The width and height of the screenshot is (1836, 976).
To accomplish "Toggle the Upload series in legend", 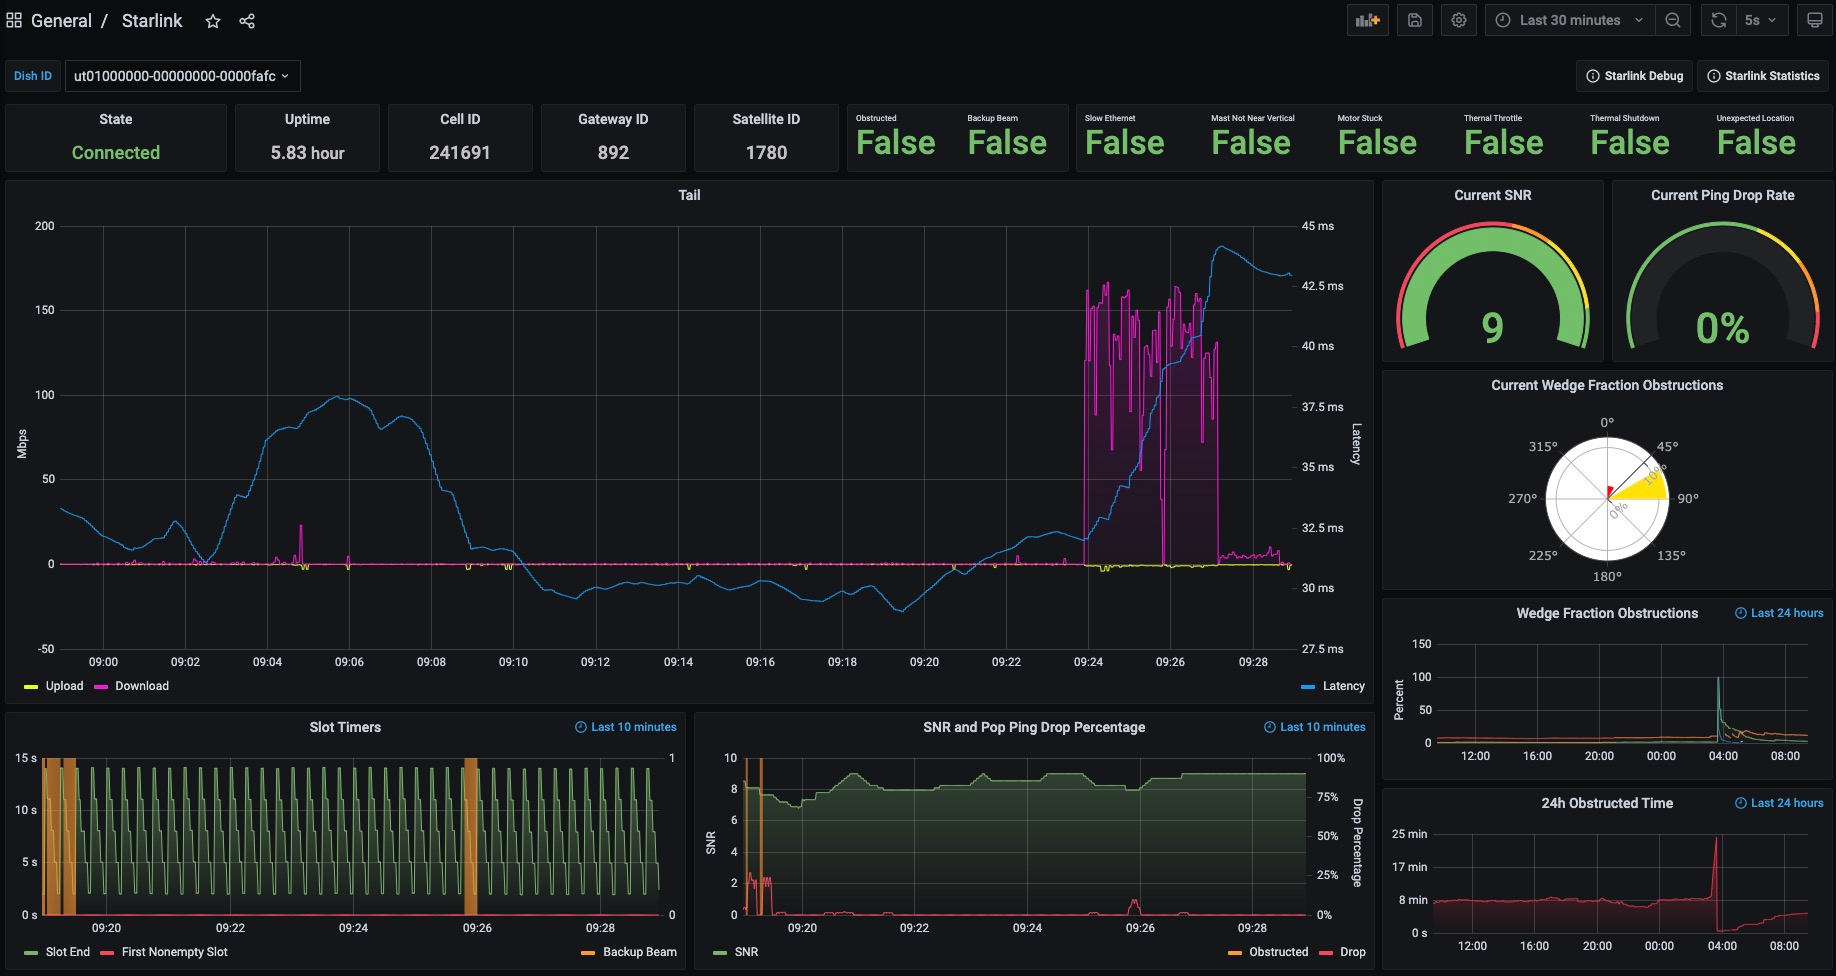I will click(64, 686).
